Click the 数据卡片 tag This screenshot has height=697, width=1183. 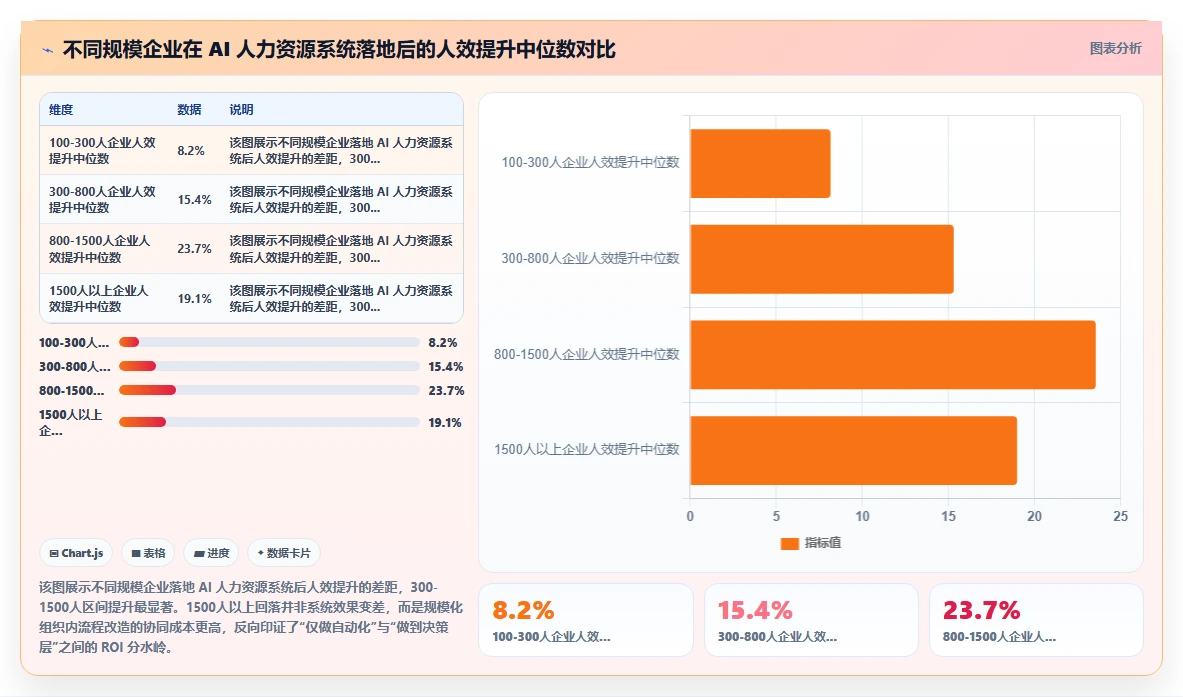(284, 553)
